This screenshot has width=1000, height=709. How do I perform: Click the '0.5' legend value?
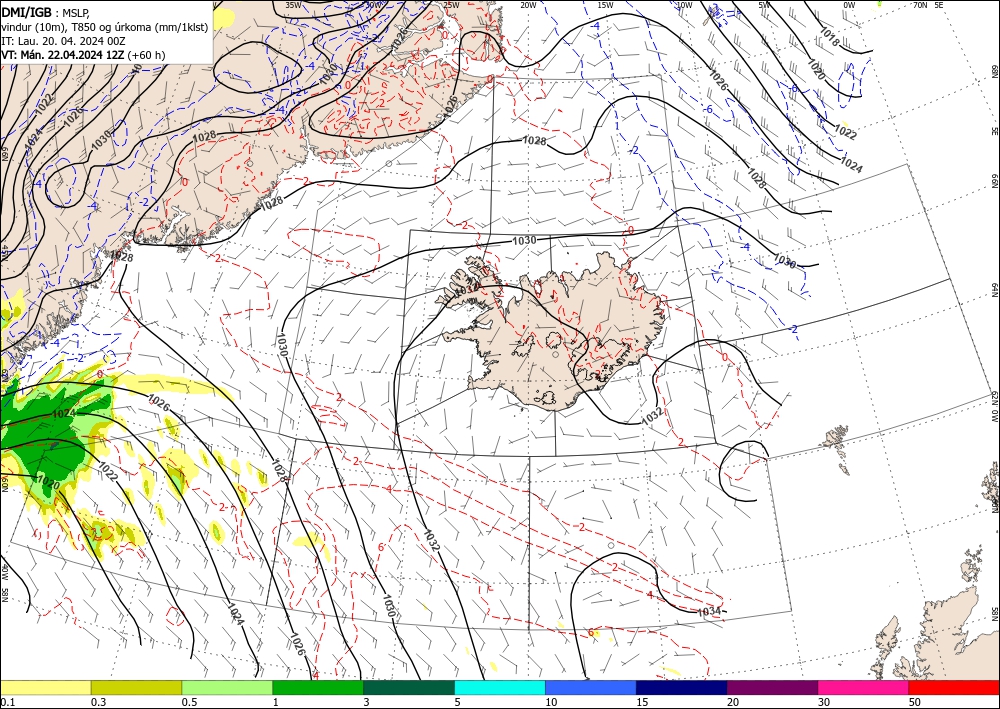click(x=189, y=702)
